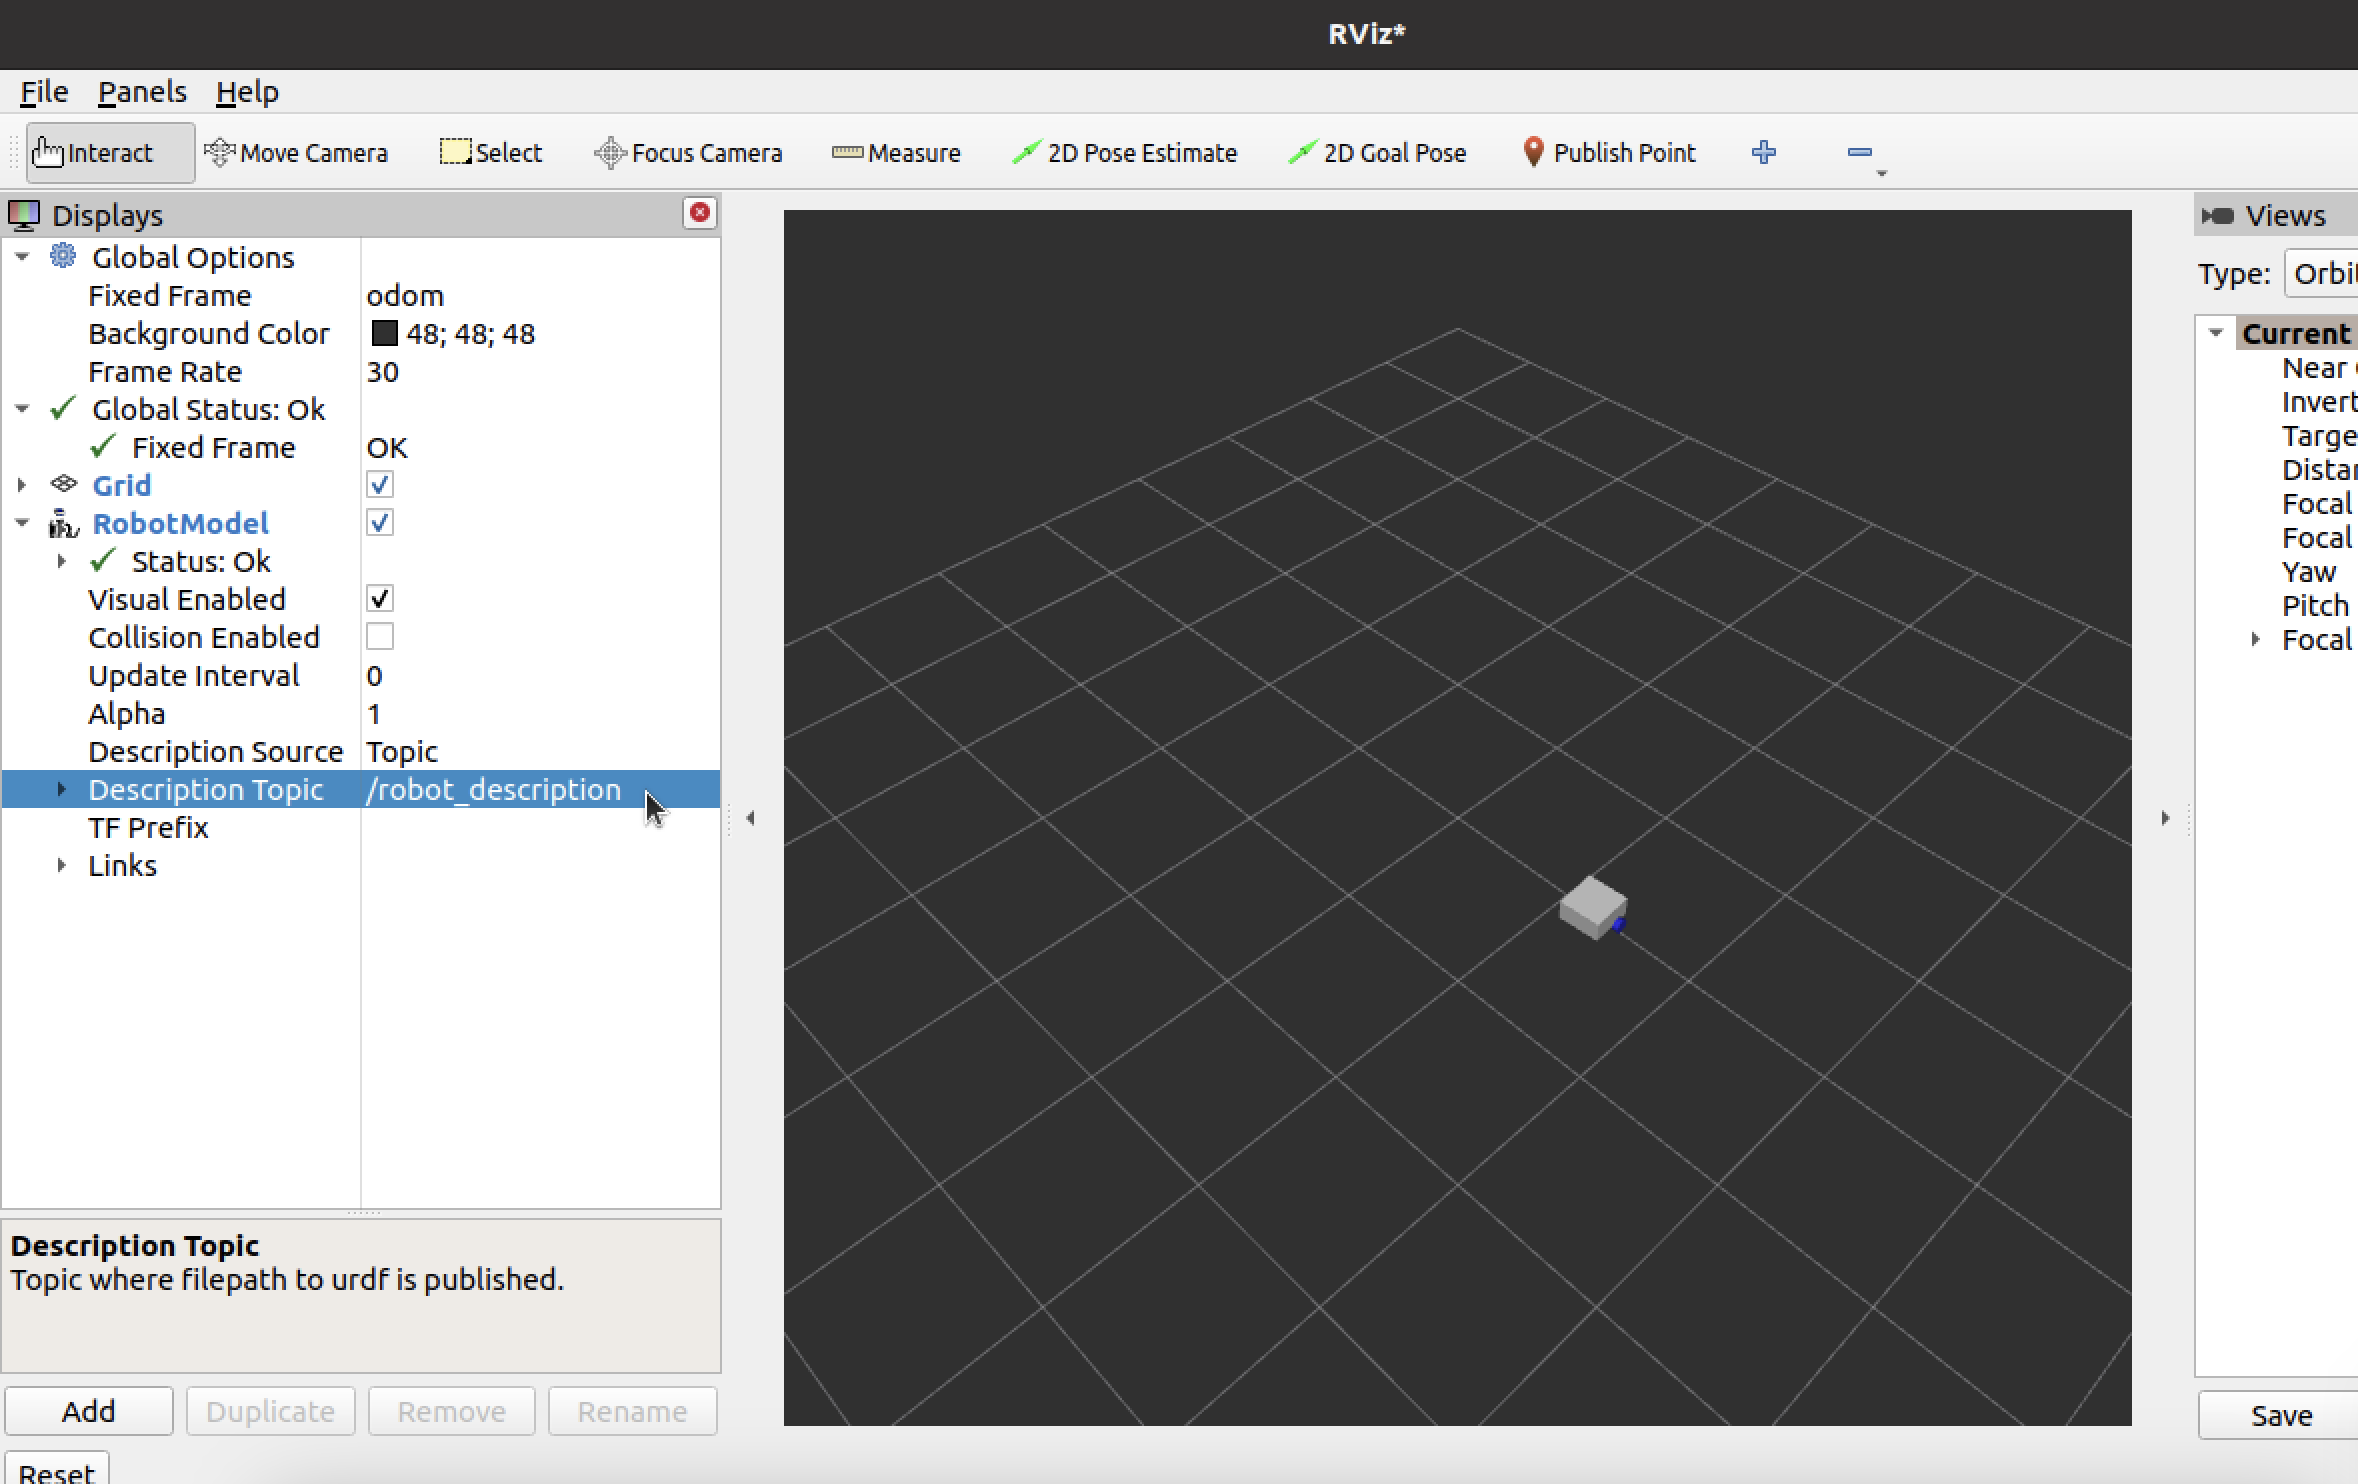Activate the 2D Goal Pose tool
Screen dimensions: 2358x1484
[1378, 153]
